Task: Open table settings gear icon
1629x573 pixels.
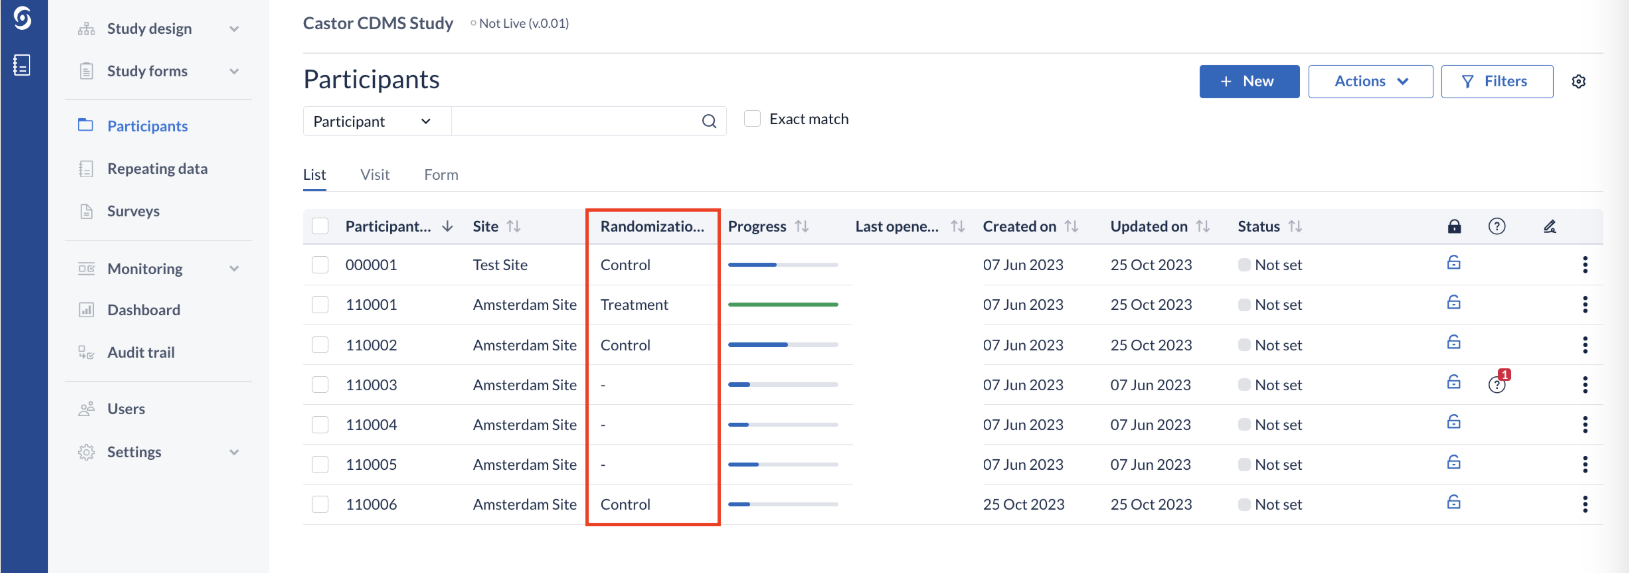Action: click(1579, 82)
